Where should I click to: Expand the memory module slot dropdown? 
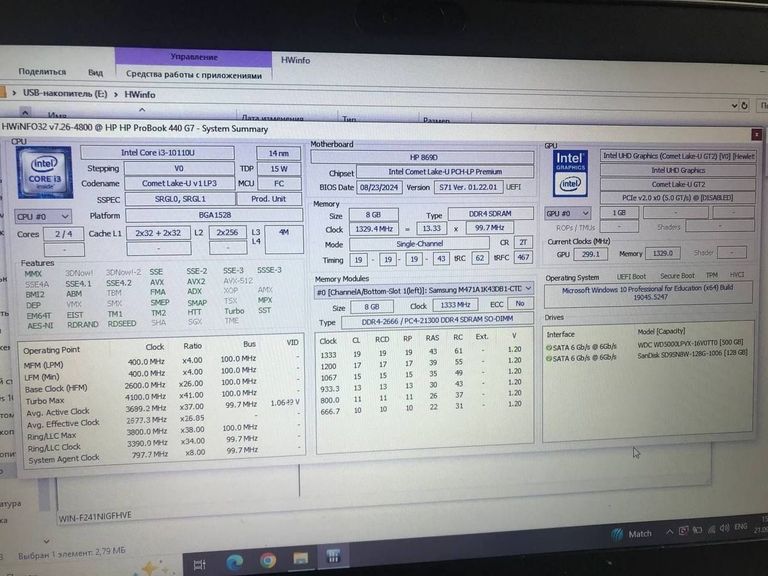pos(528,289)
